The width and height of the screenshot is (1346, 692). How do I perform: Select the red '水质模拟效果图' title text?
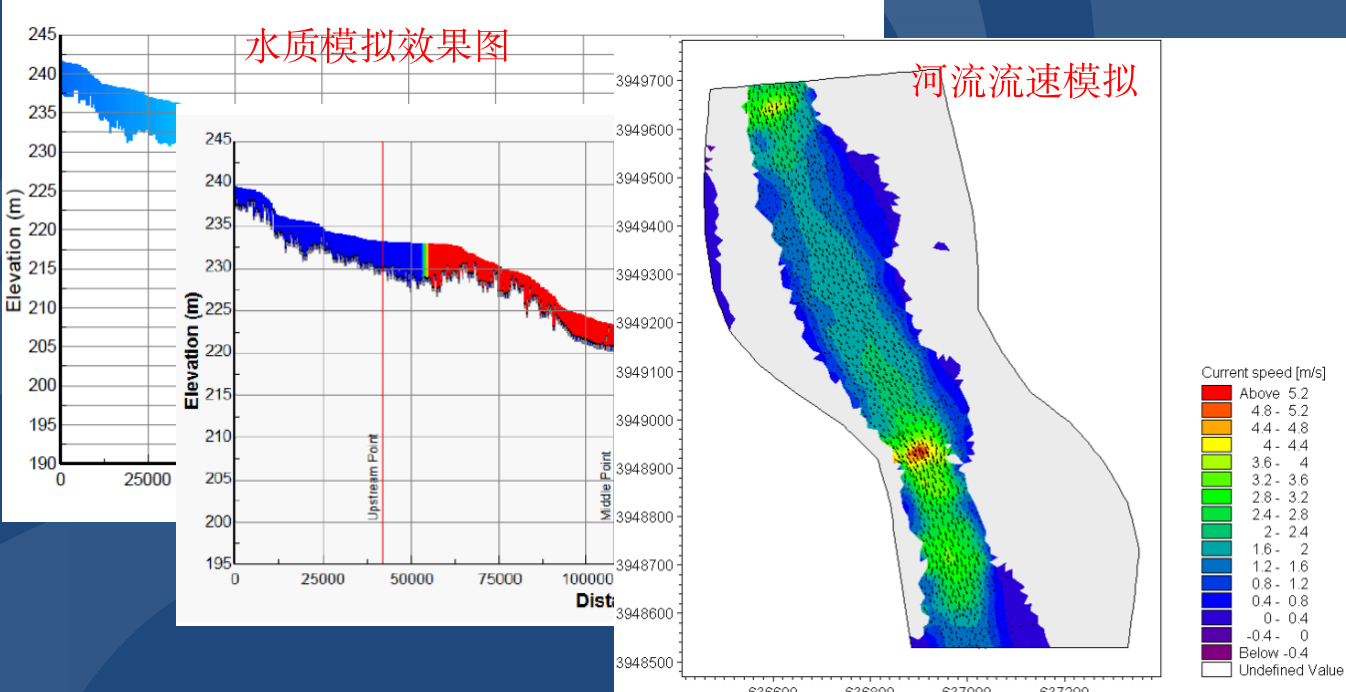pyautogui.click(x=377, y=46)
